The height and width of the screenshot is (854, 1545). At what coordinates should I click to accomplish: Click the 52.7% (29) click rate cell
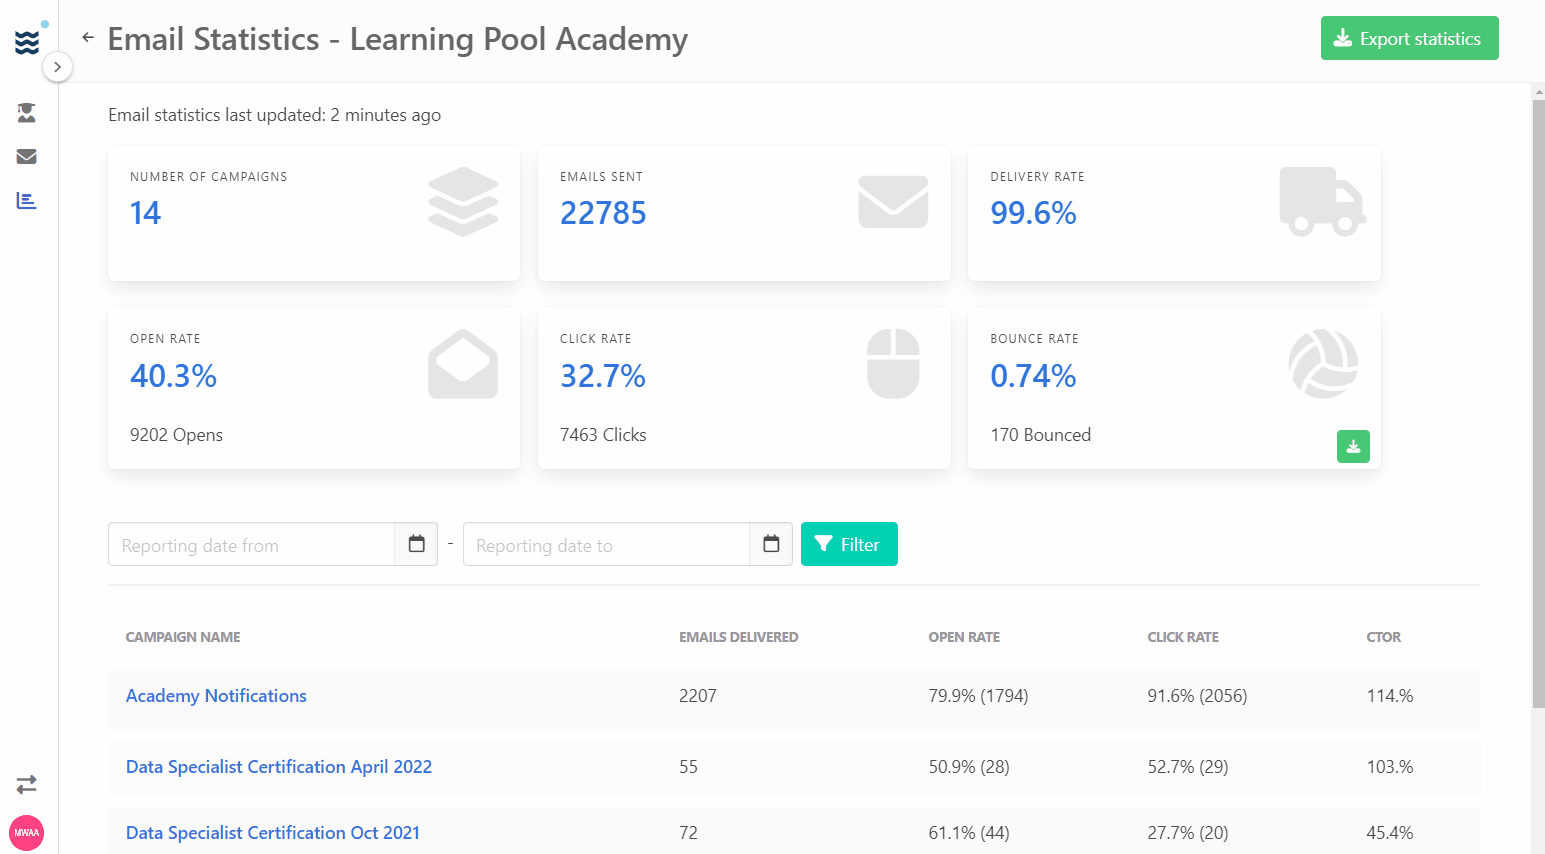click(1188, 767)
